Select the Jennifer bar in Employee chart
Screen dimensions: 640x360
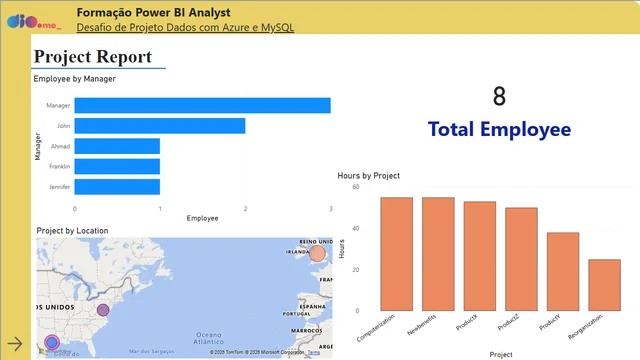tap(117, 187)
